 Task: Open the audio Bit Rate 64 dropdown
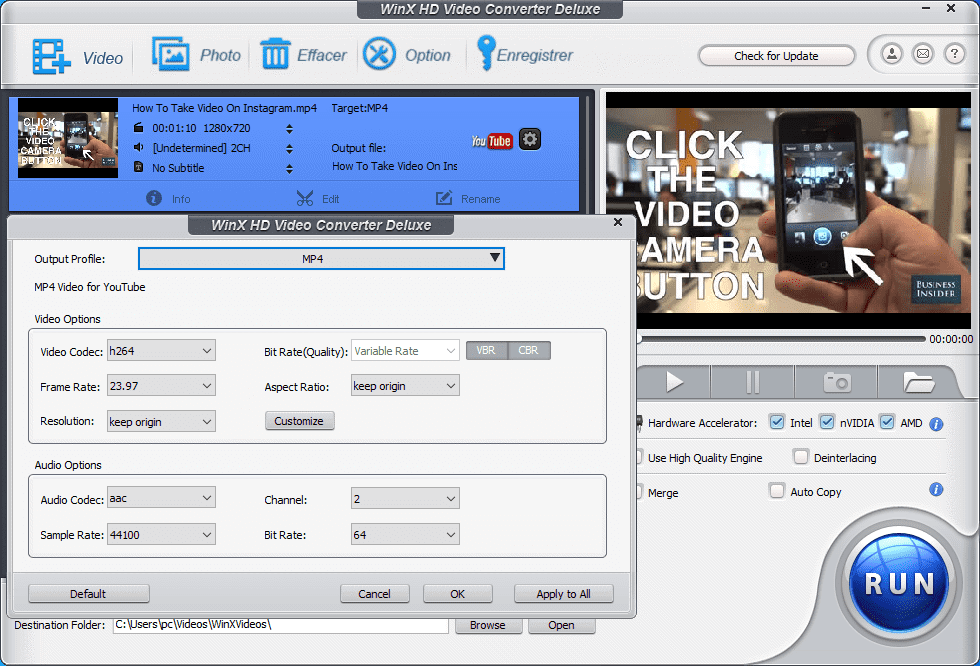pyautogui.click(x=405, y=534)
